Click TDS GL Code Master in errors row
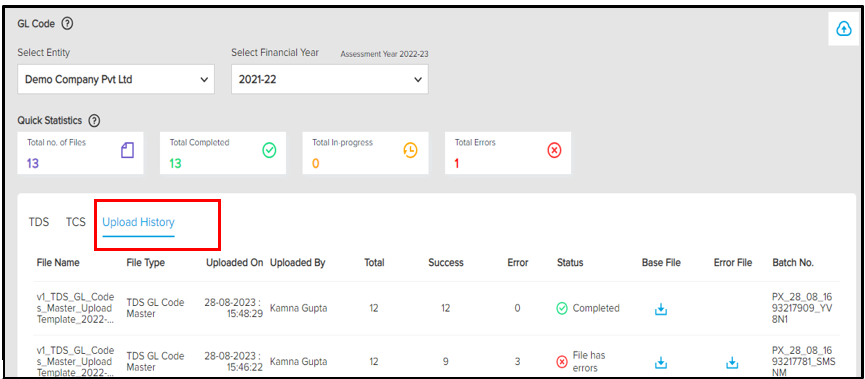The image size is (865, 379). pos(155,362)
